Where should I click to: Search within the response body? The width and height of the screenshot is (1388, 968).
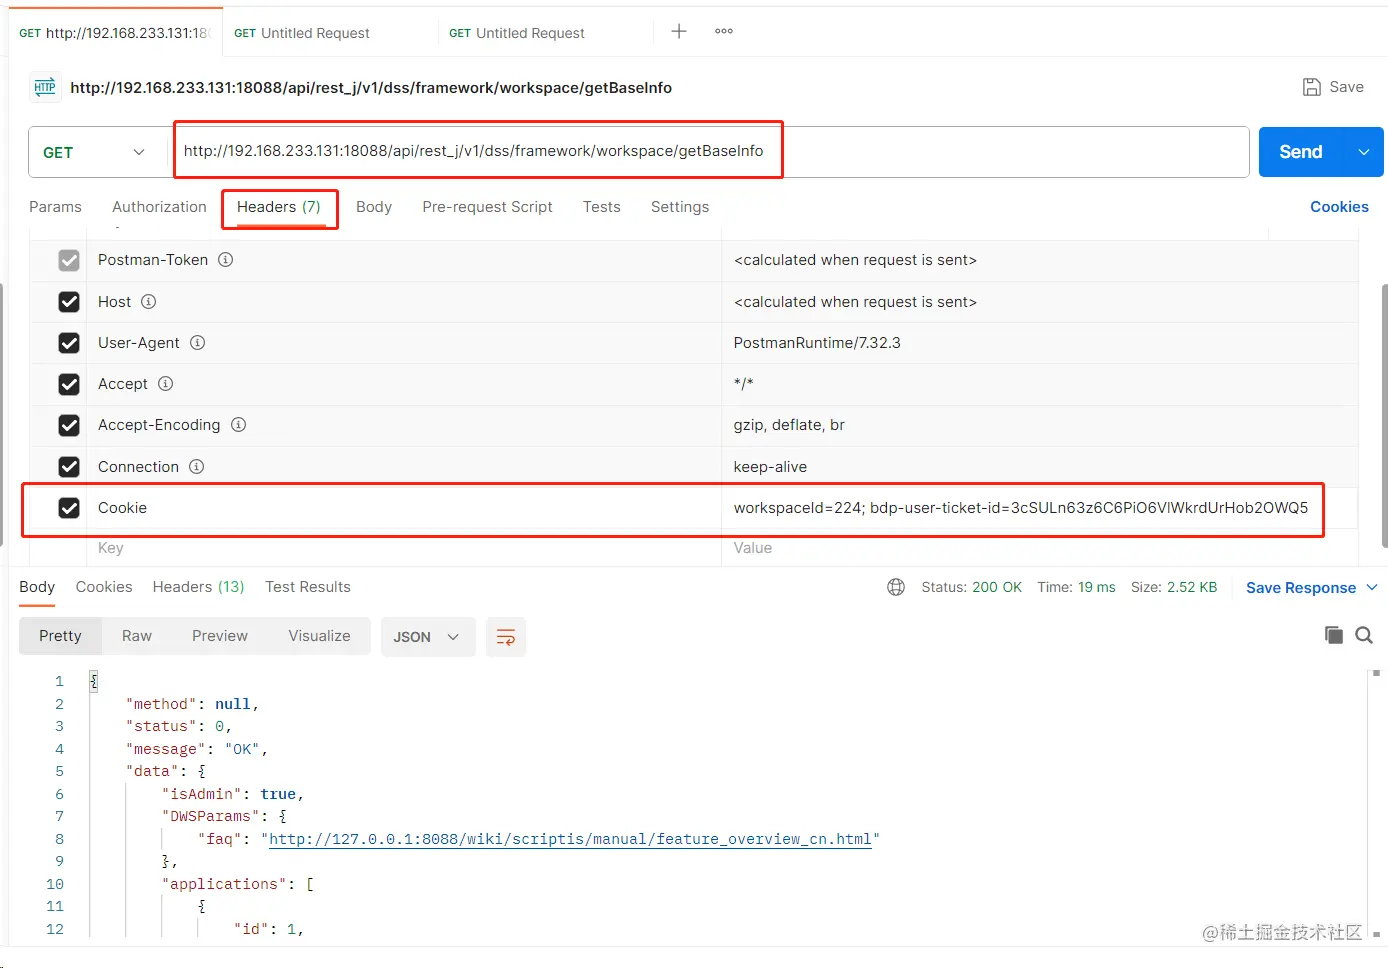[x=1364, y=635]
